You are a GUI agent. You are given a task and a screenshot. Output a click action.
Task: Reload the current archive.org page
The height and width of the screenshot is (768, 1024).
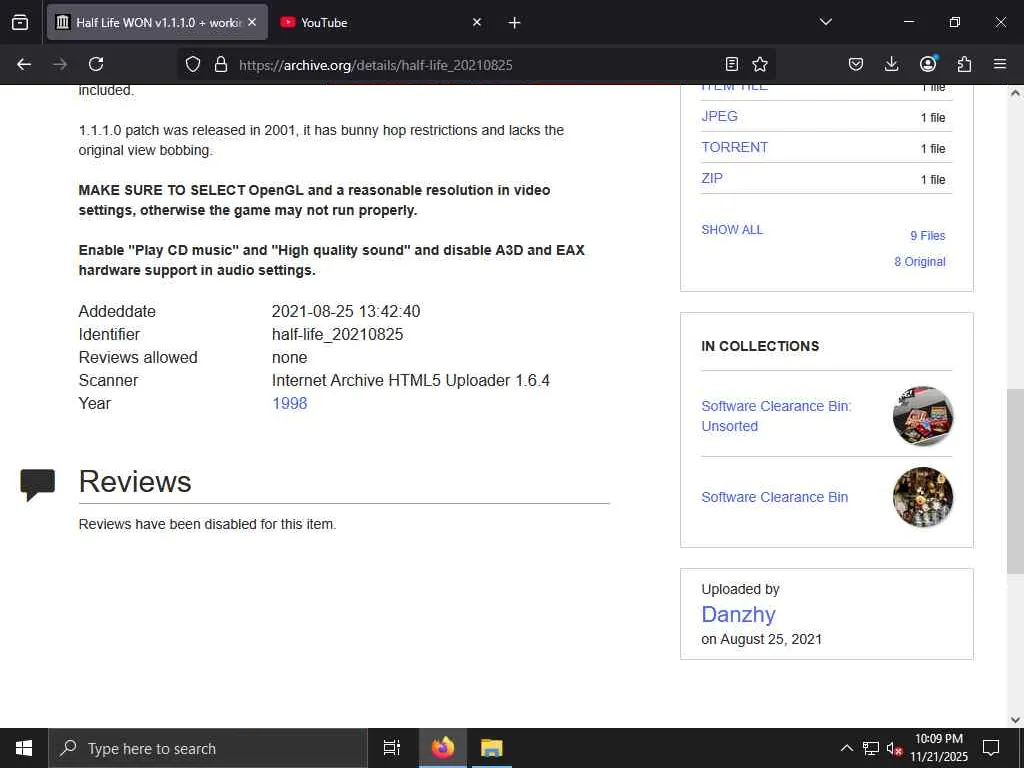96,64
